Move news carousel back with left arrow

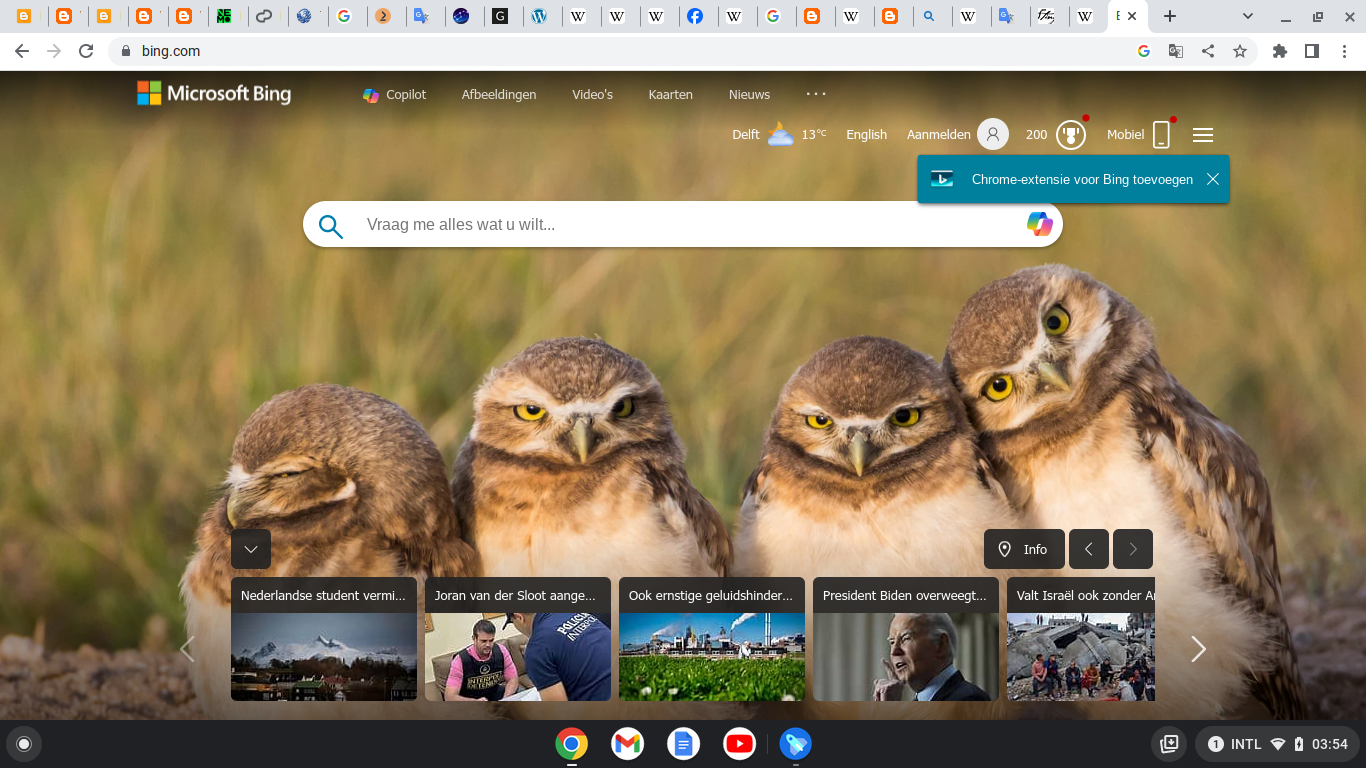click(x=187, y=649)
